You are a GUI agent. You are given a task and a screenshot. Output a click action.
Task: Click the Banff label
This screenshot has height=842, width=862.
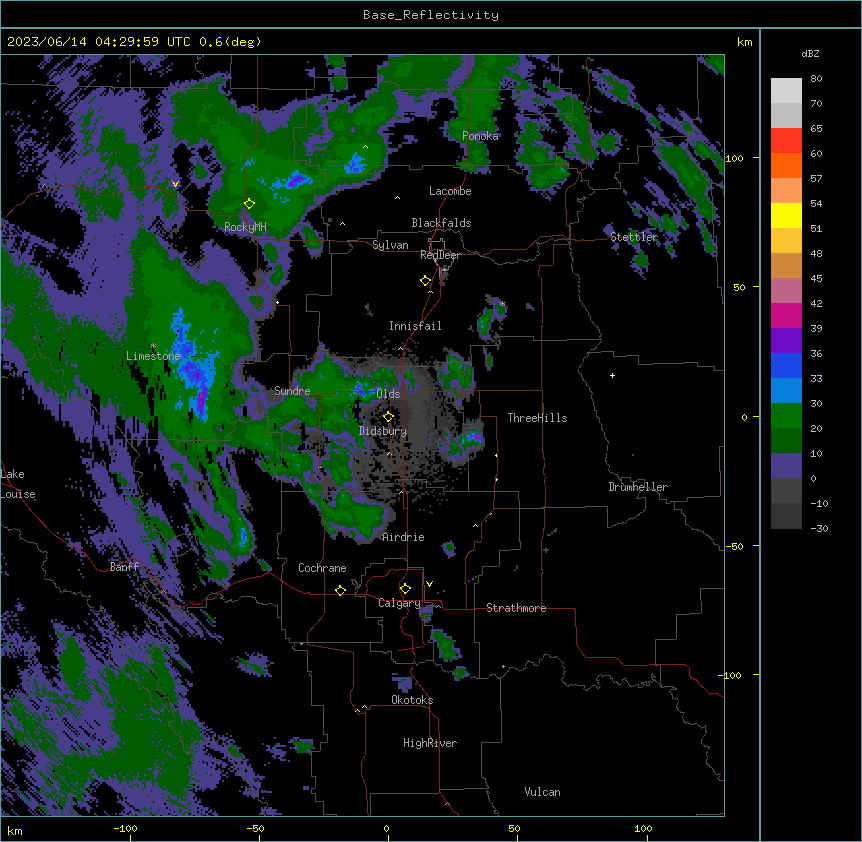(124, 567)
